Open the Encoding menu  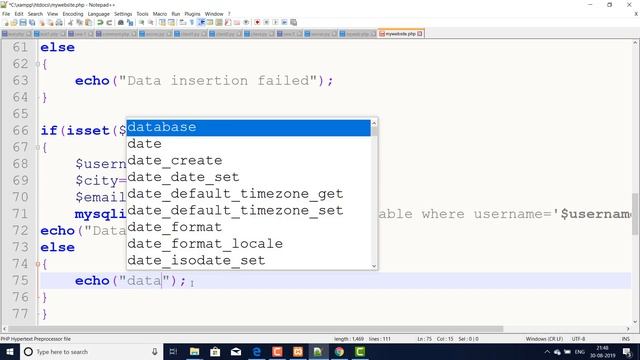73,14
